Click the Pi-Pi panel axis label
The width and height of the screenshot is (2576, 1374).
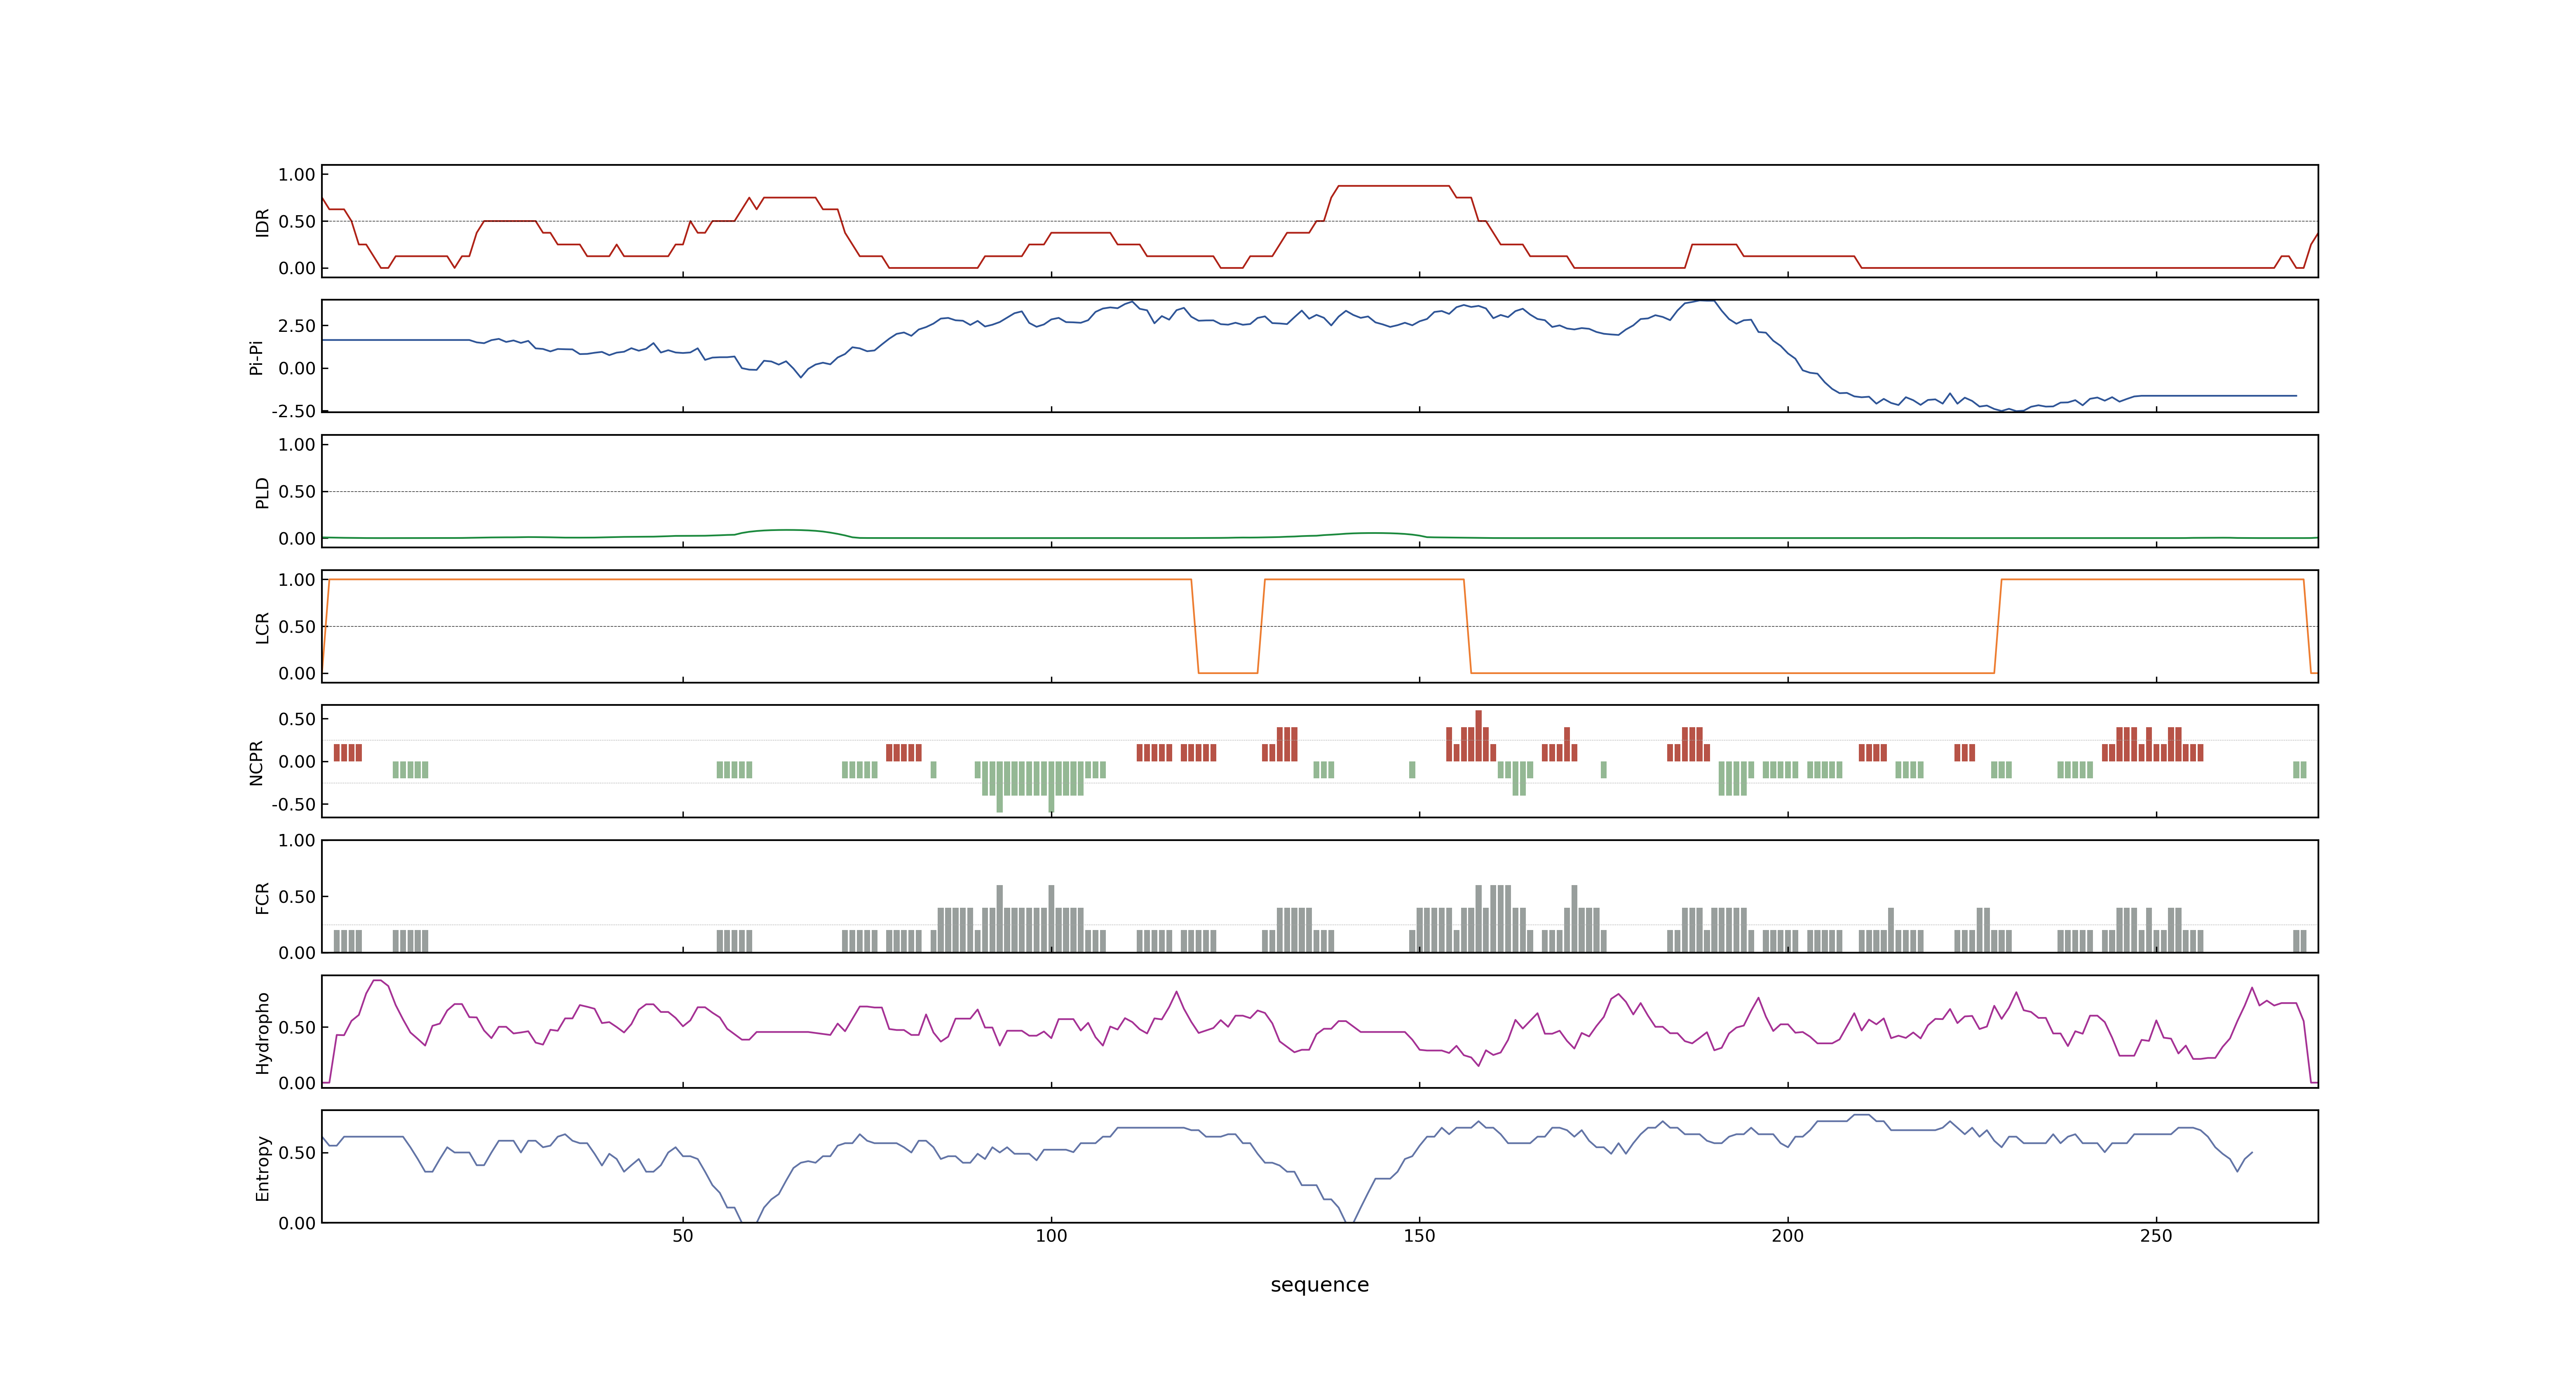256,357
